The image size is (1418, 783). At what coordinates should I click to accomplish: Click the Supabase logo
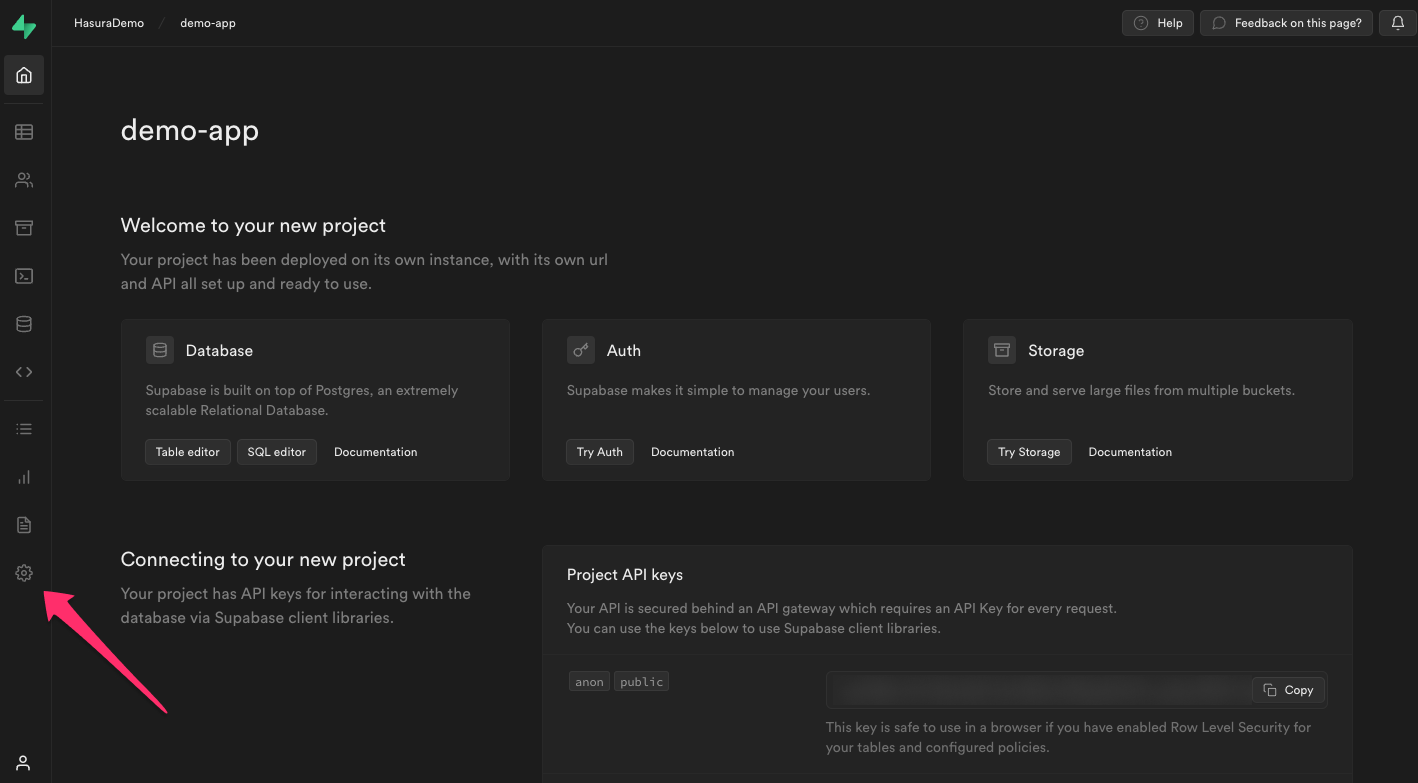pos(23,25)
